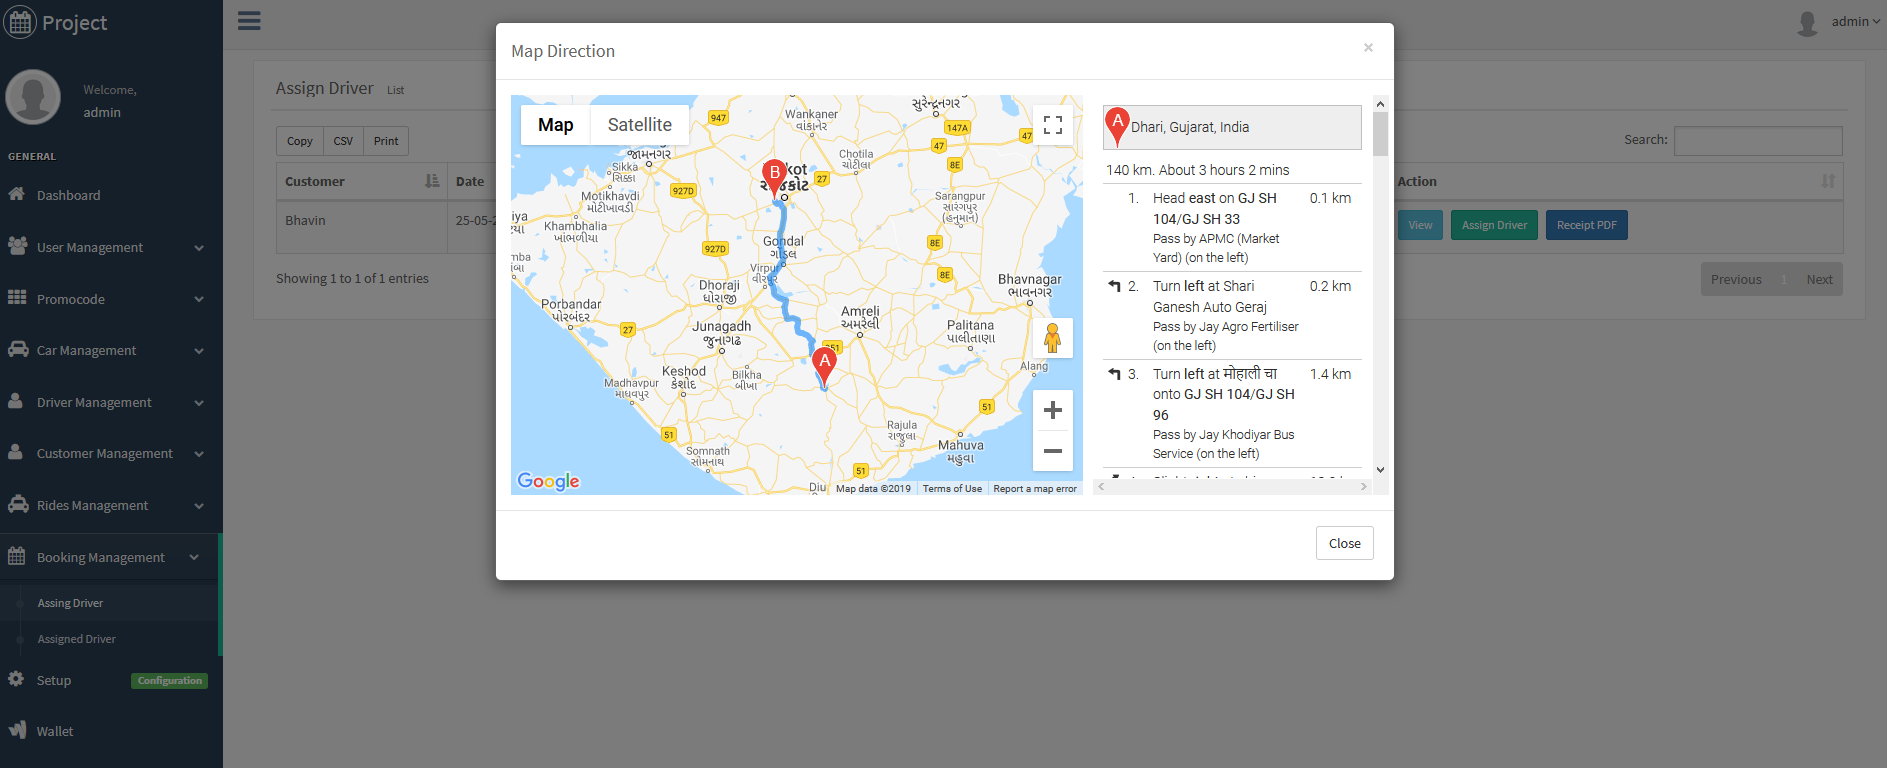1887x768 pixels.
Task: Download Receipt PDF for Bhavin
Action: click(x=1586, y=225)
